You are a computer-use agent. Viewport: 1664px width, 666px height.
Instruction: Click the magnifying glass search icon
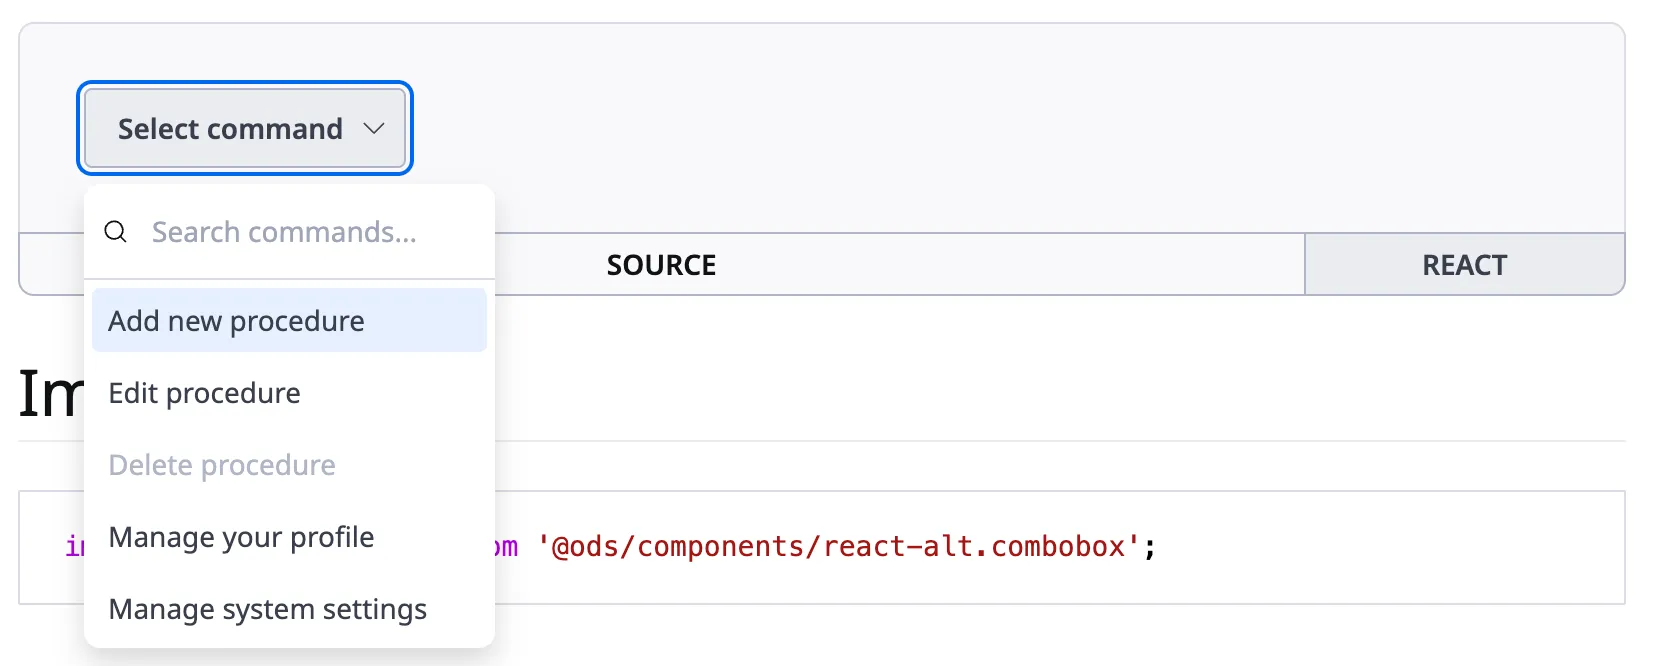click(x=115, y=231)
